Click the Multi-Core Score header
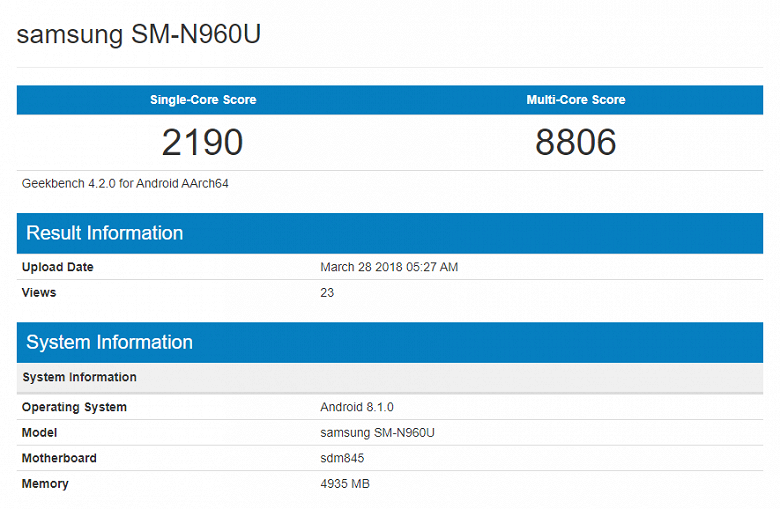 (576, 100)
